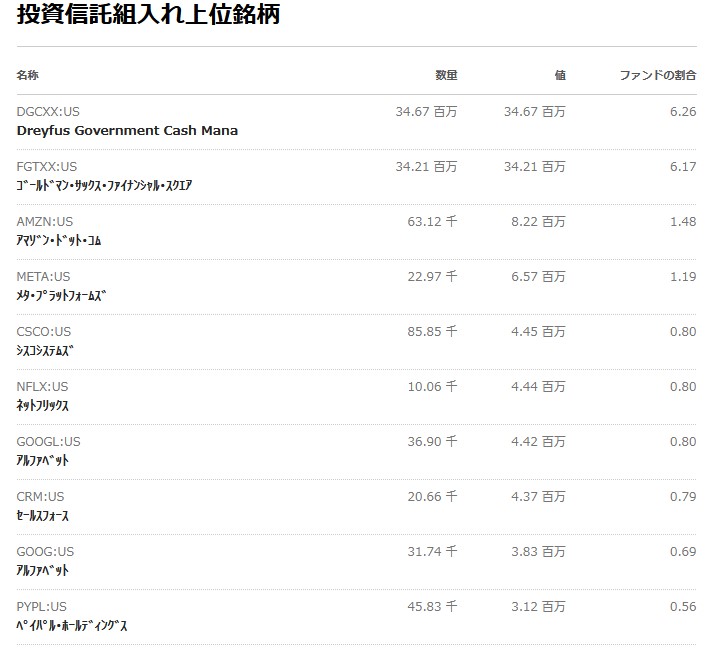Open the シスコシステムズ holding link
The image size is (714, 649).
(x=45, y=350)
